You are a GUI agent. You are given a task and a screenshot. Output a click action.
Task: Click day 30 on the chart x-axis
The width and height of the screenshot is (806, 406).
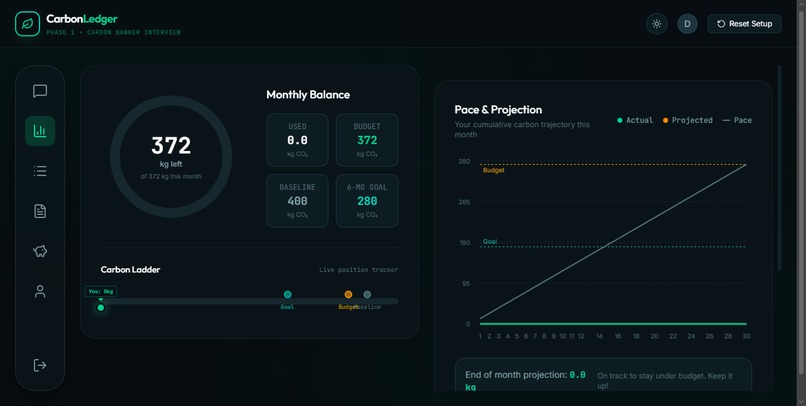tap(746, 336)
